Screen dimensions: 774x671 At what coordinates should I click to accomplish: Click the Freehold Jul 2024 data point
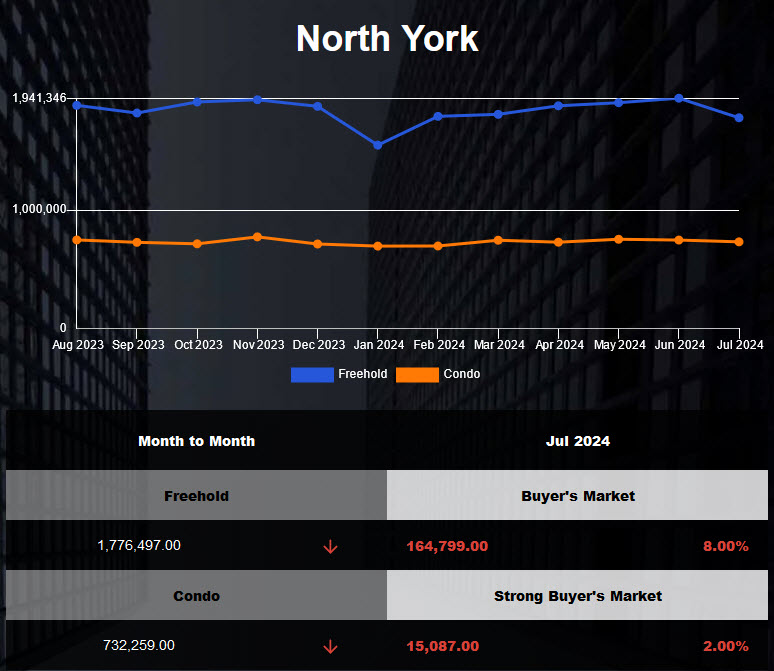tap(739, 118)
